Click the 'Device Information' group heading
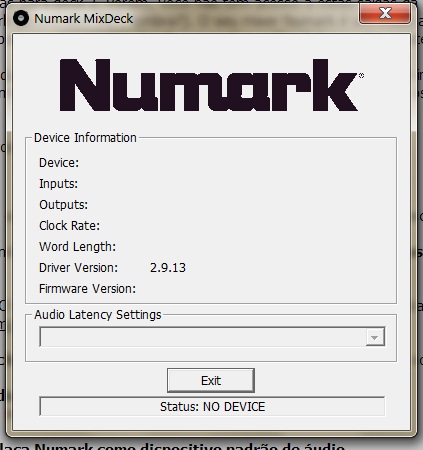 [x=85, y=138]
